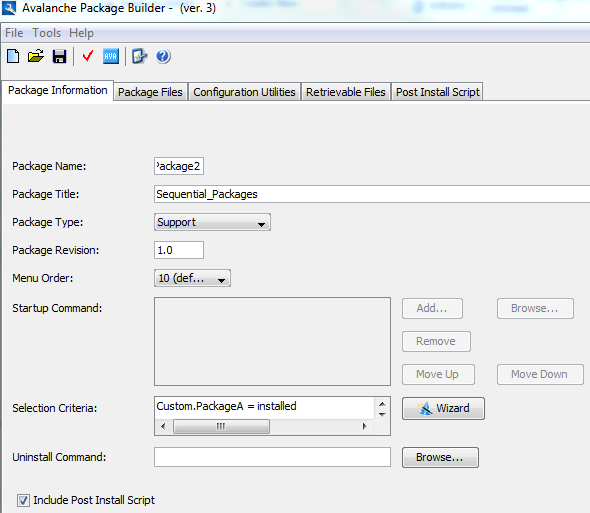The height and width of the screenshot is (513, 590).
Task: Validate package using the red checkmark icon
Action: click(x=88, y=56)
